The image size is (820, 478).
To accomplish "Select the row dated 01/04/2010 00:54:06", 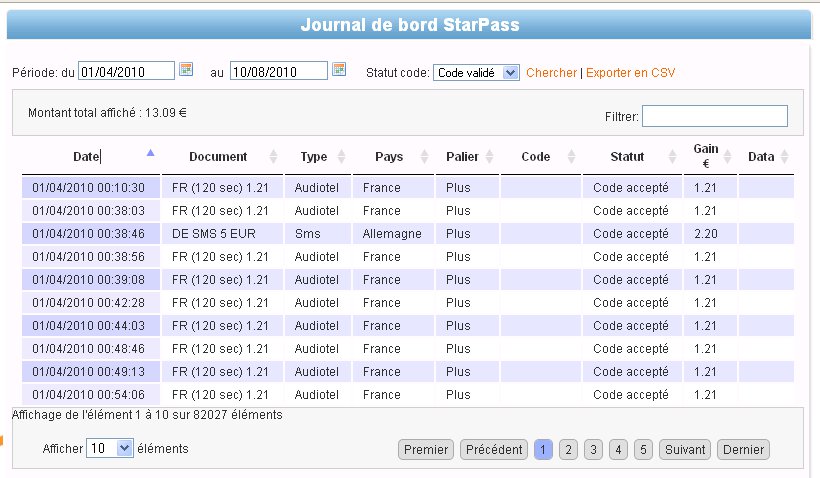I will pyautogui.click(x=408, y=394).
